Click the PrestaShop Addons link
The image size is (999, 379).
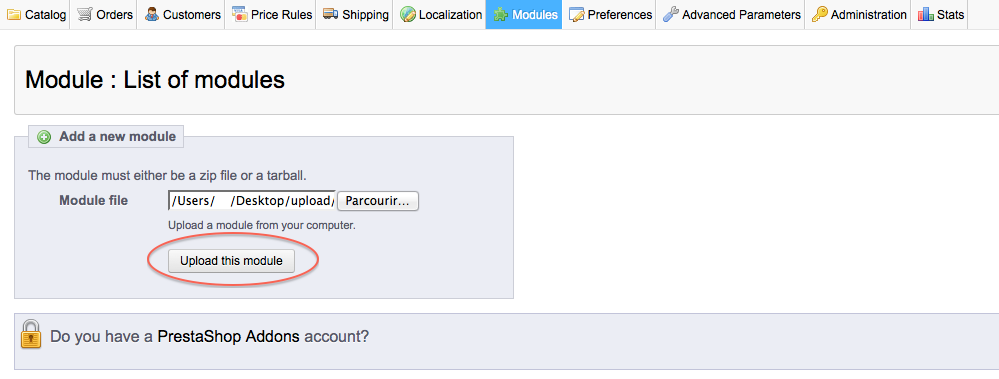(x=229, y=336)
